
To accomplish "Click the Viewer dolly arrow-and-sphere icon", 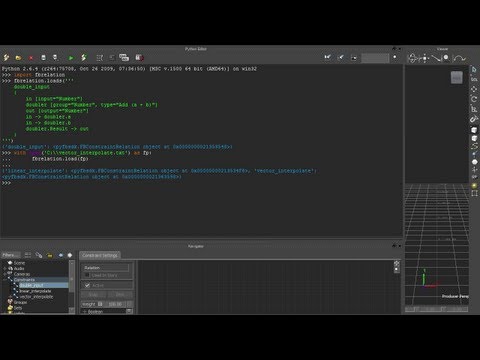I will coord(441,58).
